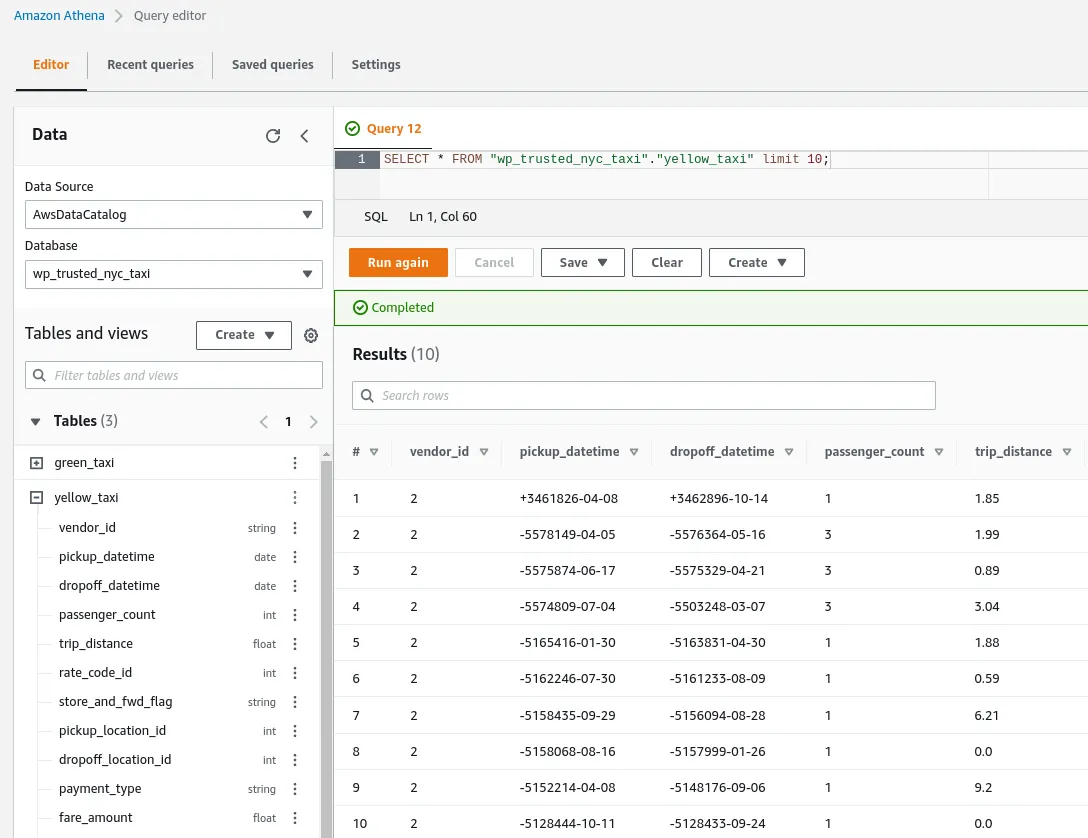Open trip_distance column kebab menu in tree

tap(295, 644)
